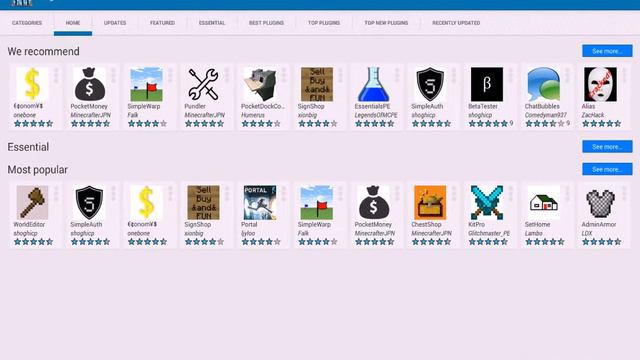Click the KitPro plugin name

pos(476,224)
